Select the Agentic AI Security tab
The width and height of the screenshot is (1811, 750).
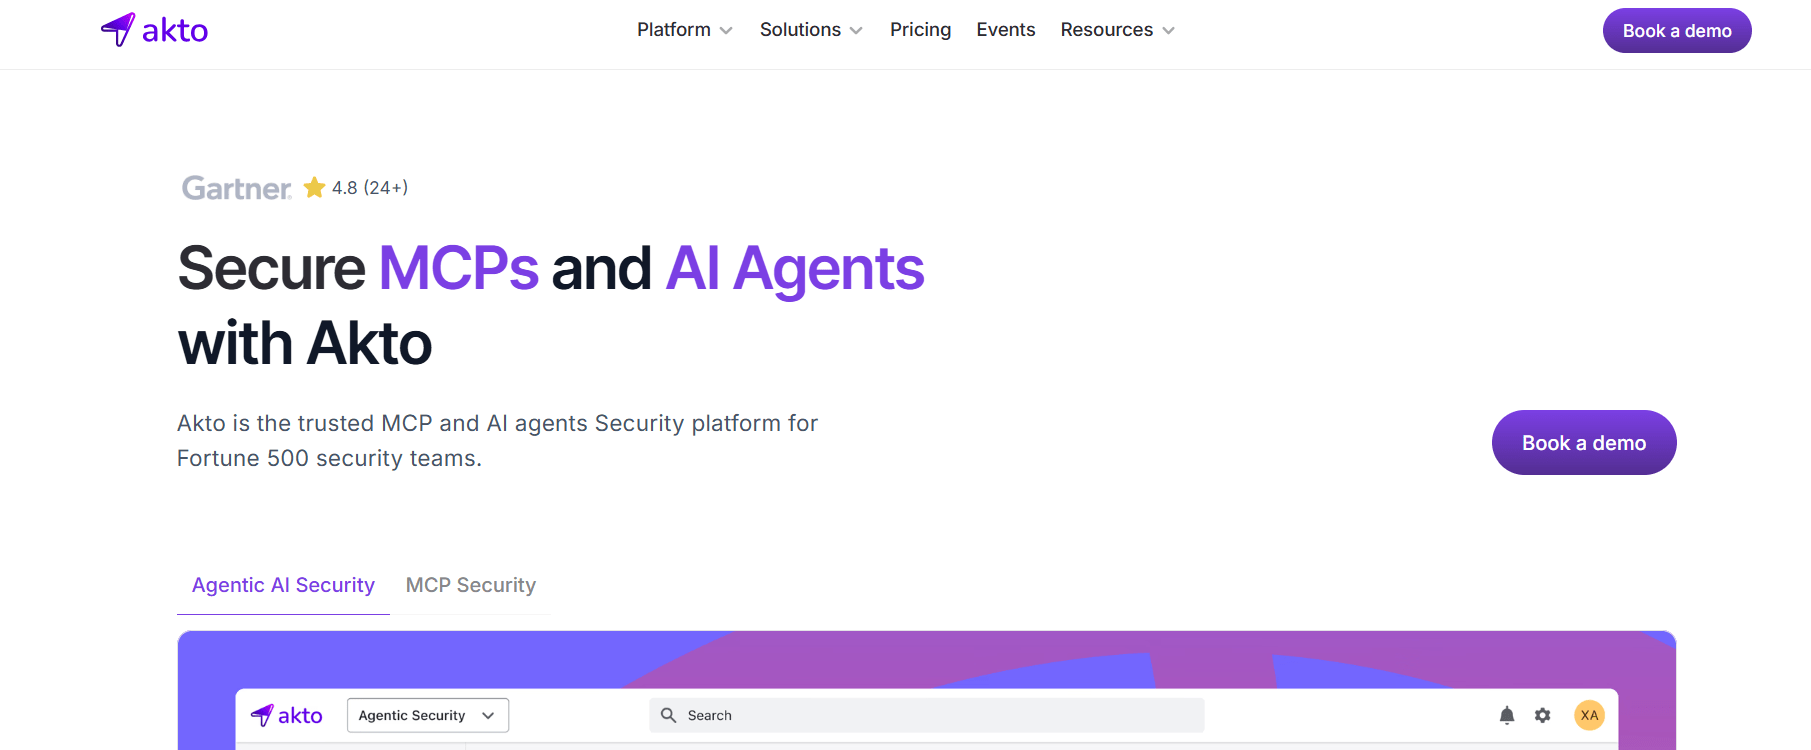coord(283,585)
